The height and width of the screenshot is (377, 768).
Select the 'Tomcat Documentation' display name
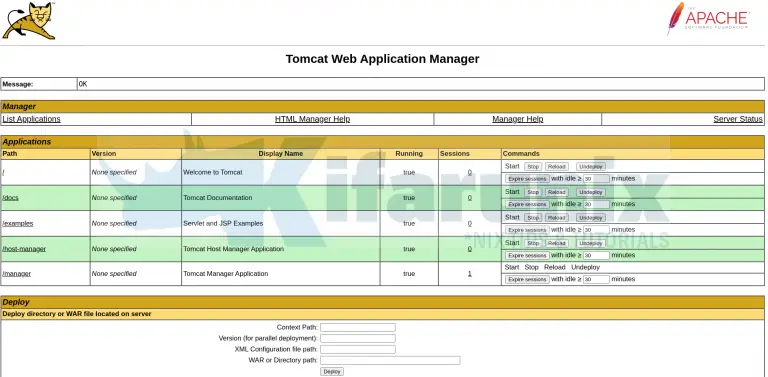click(217, 198)
